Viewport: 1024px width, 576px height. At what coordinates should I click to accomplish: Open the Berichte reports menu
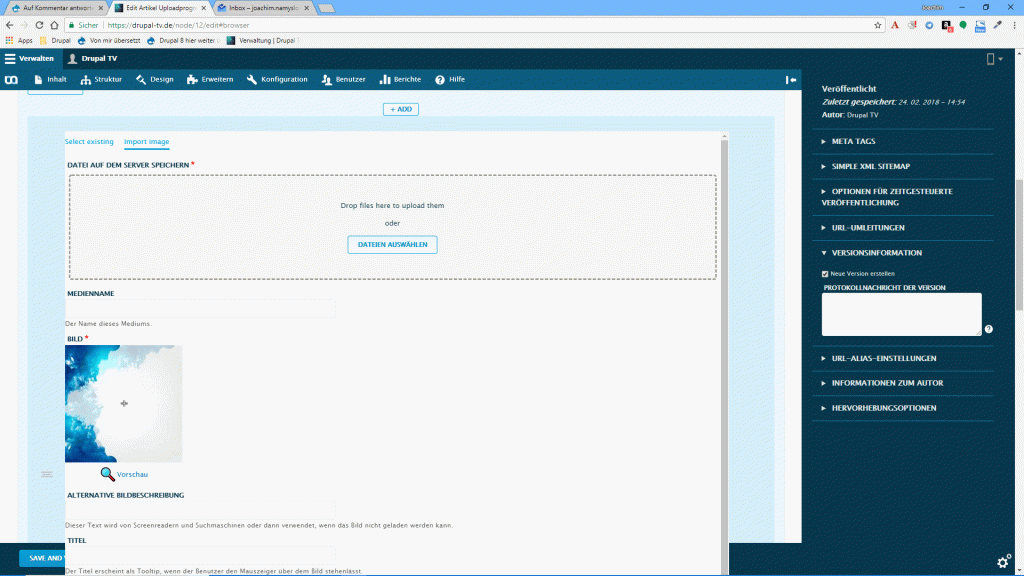(400, 79)
